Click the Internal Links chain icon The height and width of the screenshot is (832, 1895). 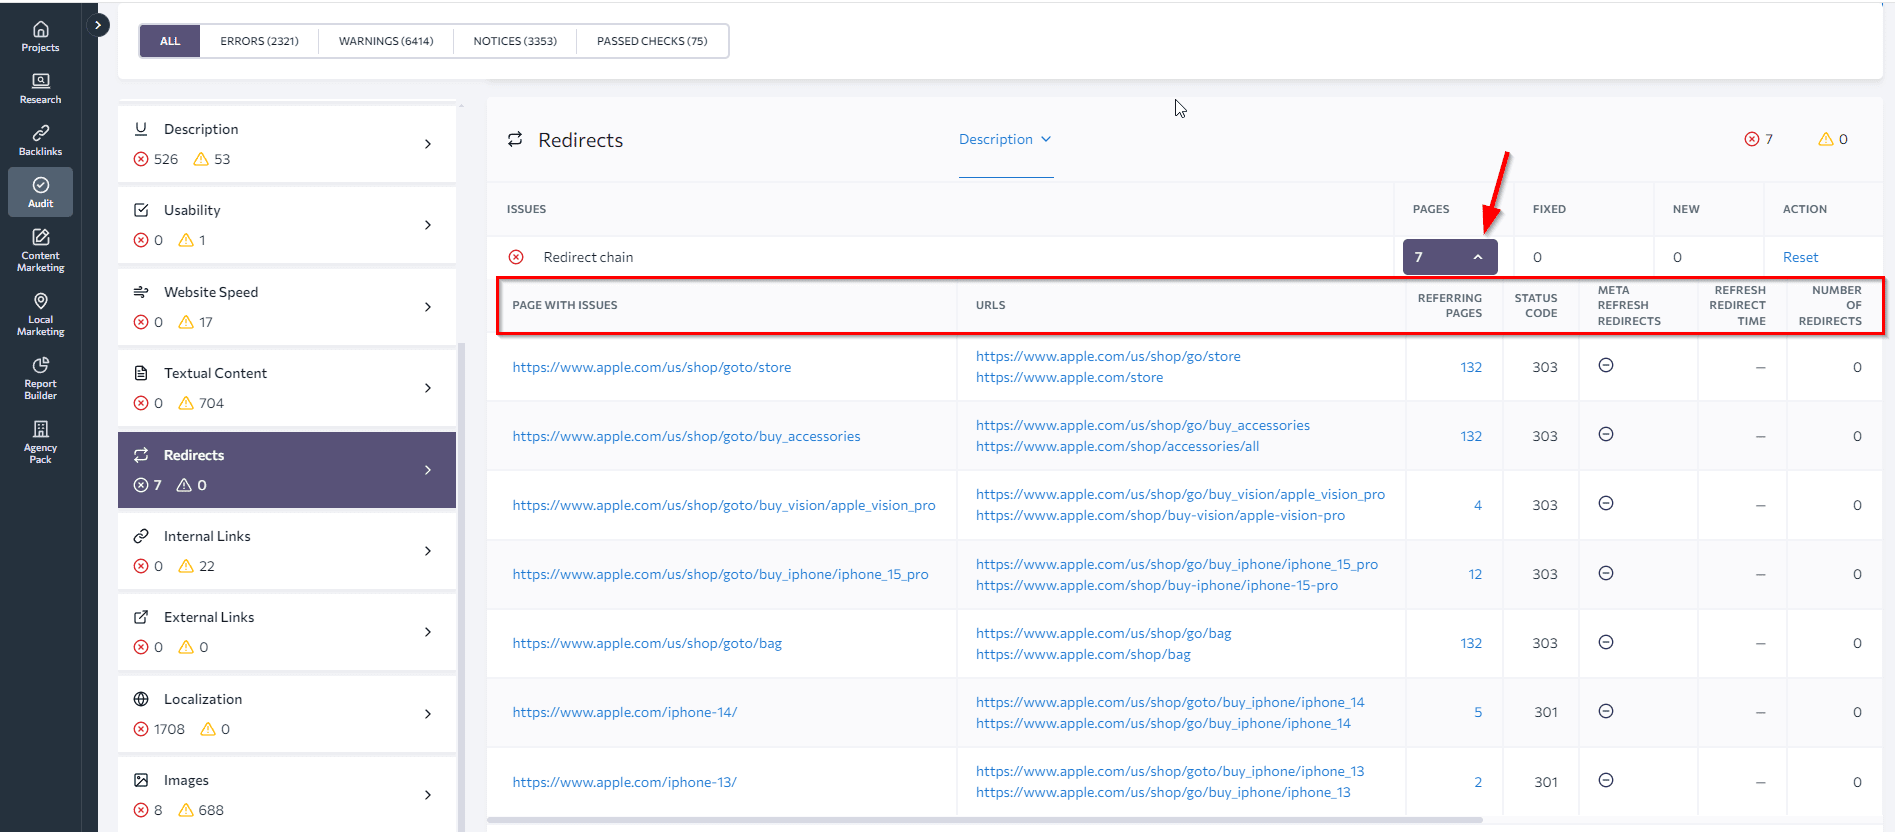(141, 536)
